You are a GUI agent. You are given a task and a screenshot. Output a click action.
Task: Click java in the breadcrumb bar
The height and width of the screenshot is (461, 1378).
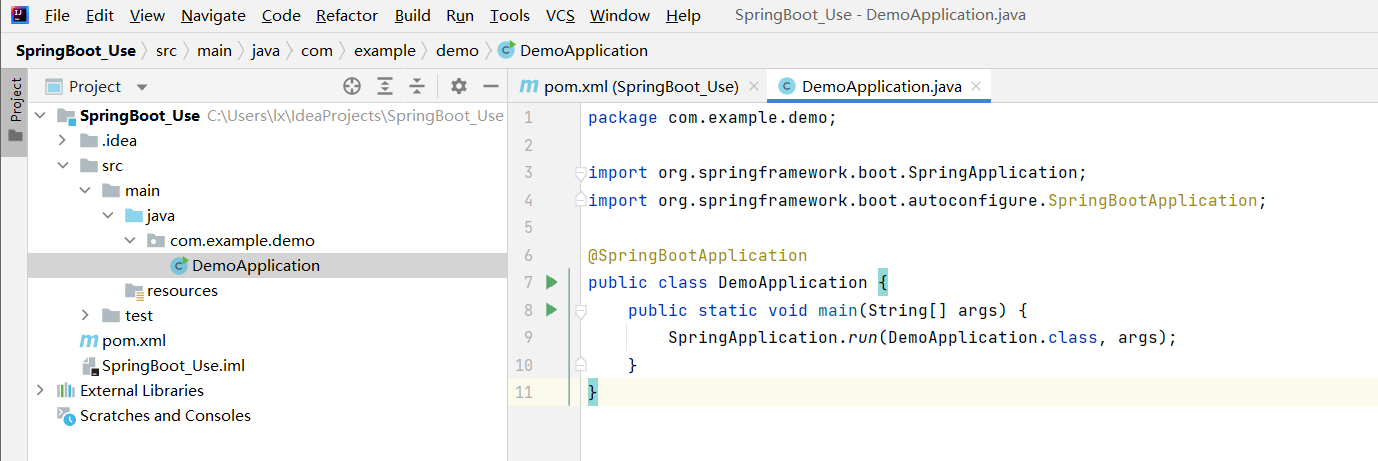click(x=266, y=50)
